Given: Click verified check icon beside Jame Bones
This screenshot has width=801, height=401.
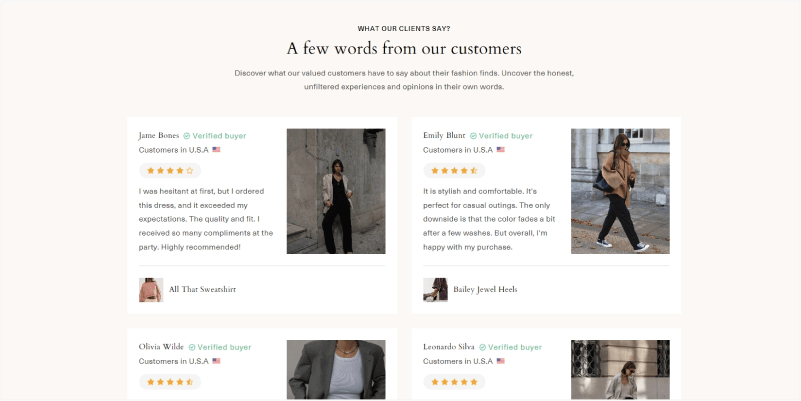Looking at the screenshot, I should (187, 136).
